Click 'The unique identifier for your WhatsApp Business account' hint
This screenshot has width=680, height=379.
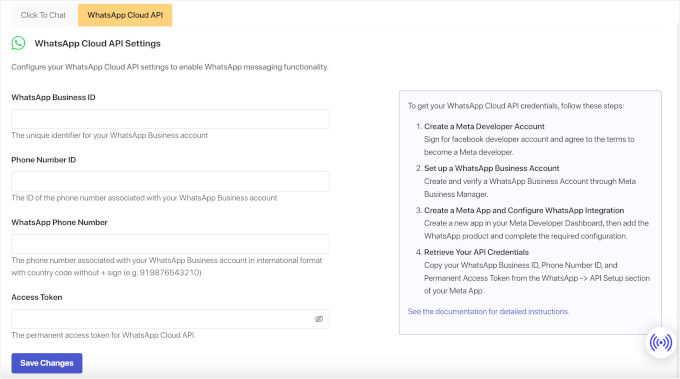tap(110, 135)
